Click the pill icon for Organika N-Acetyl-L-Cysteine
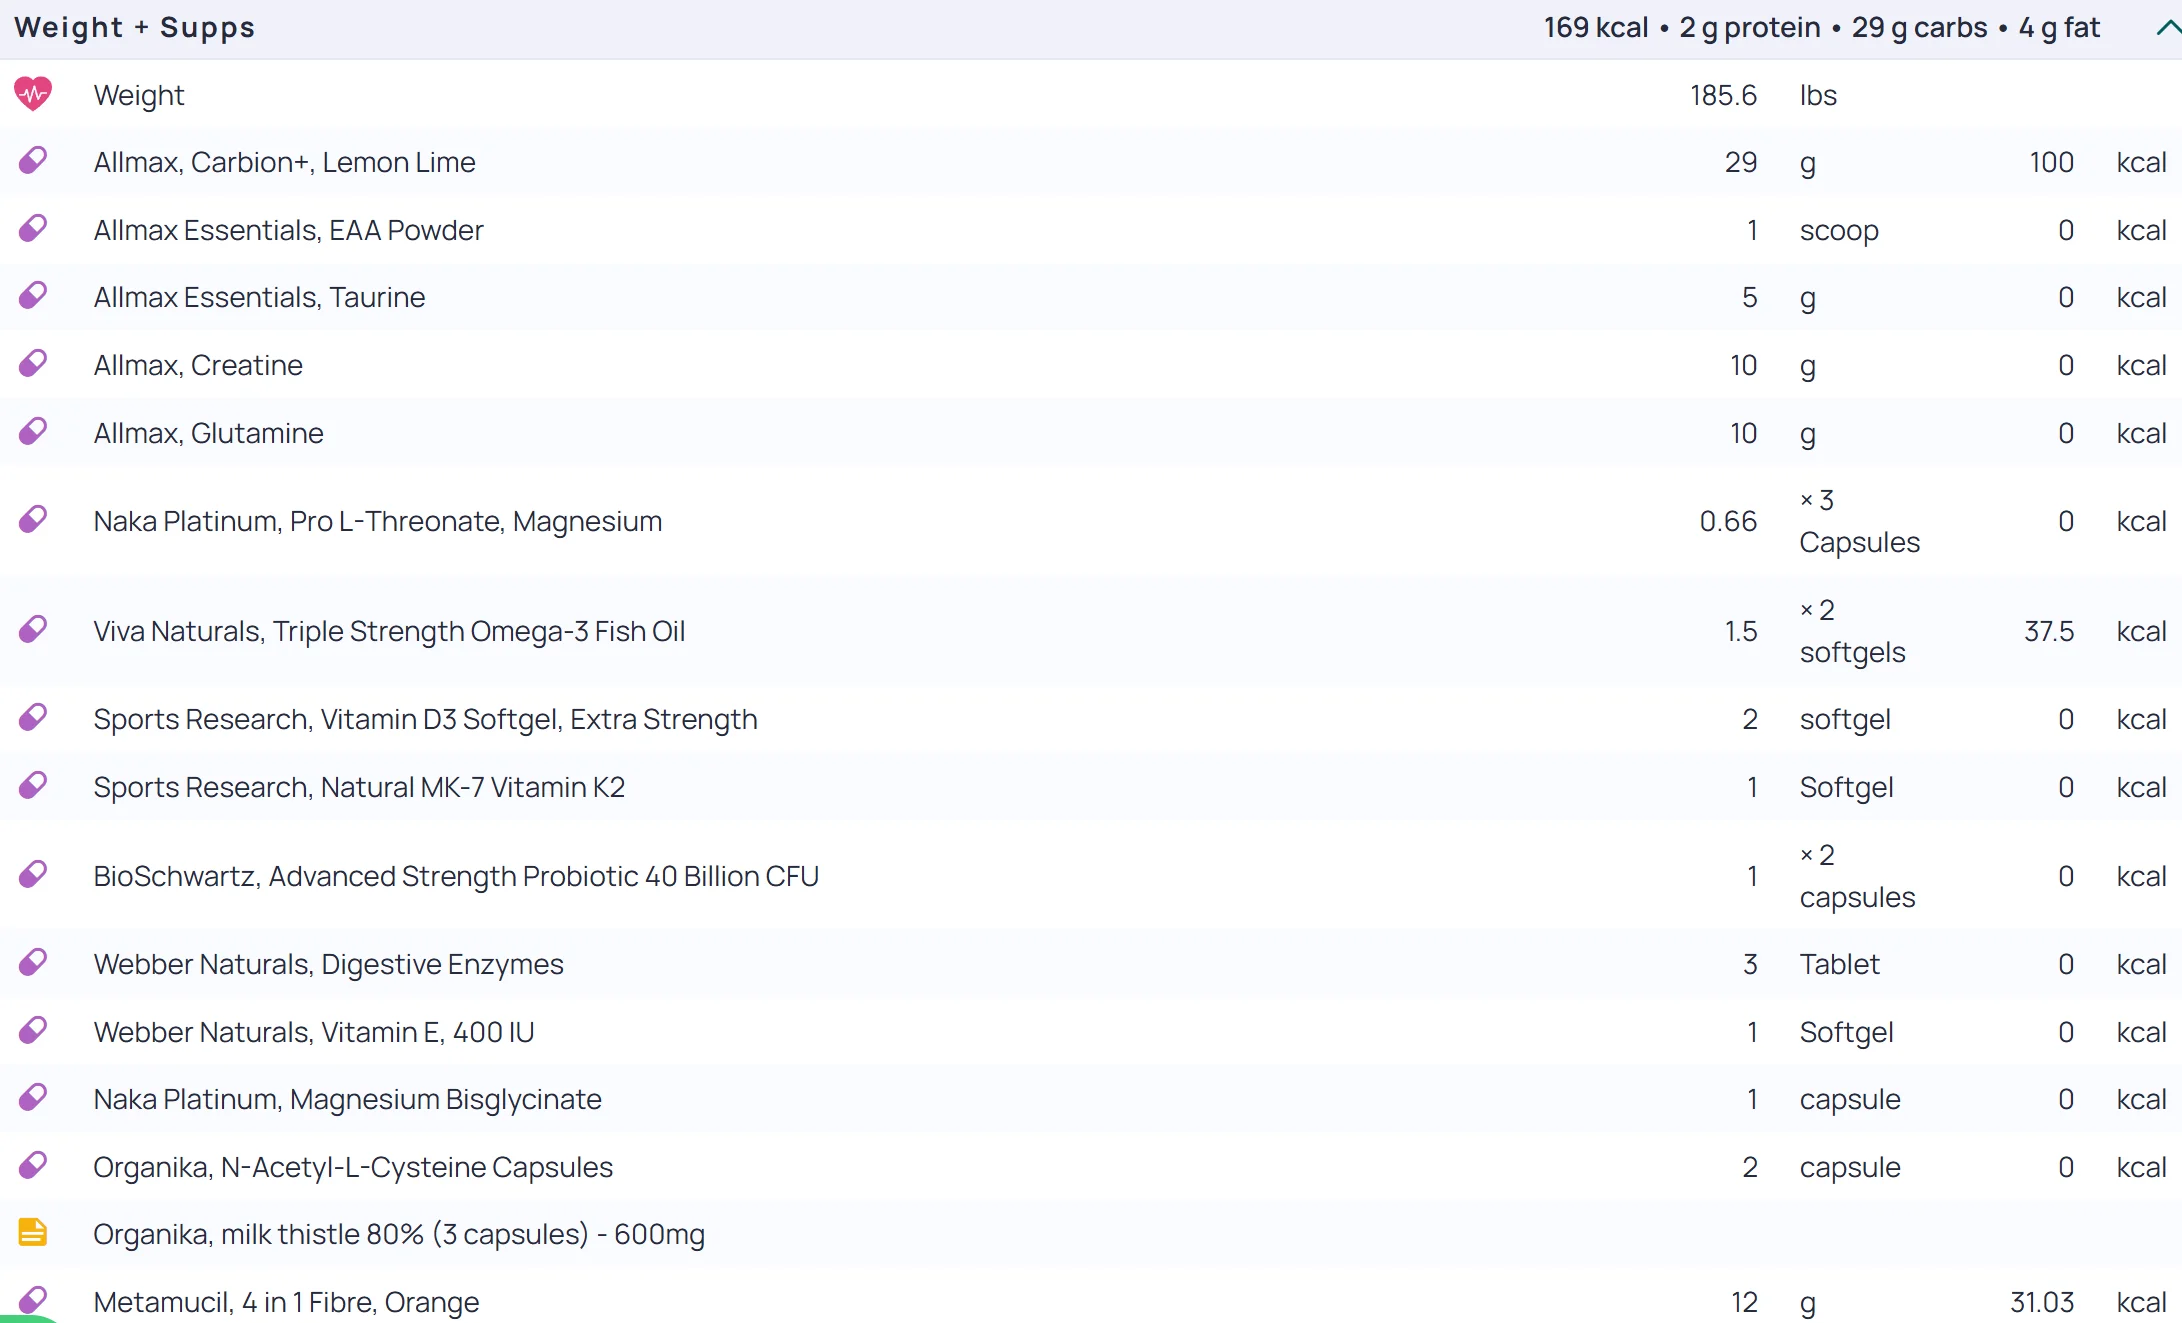 (33, 1166)
